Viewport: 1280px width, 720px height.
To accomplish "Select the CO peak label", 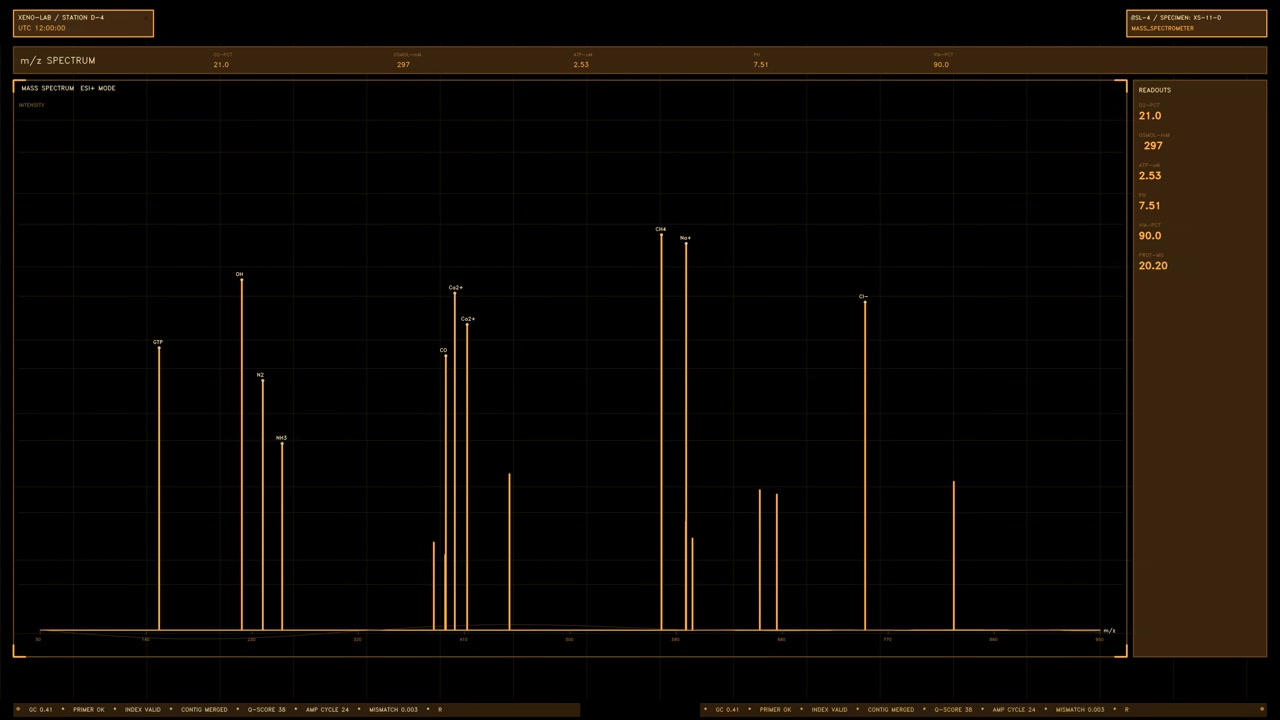I will click(x=444, y=350).
